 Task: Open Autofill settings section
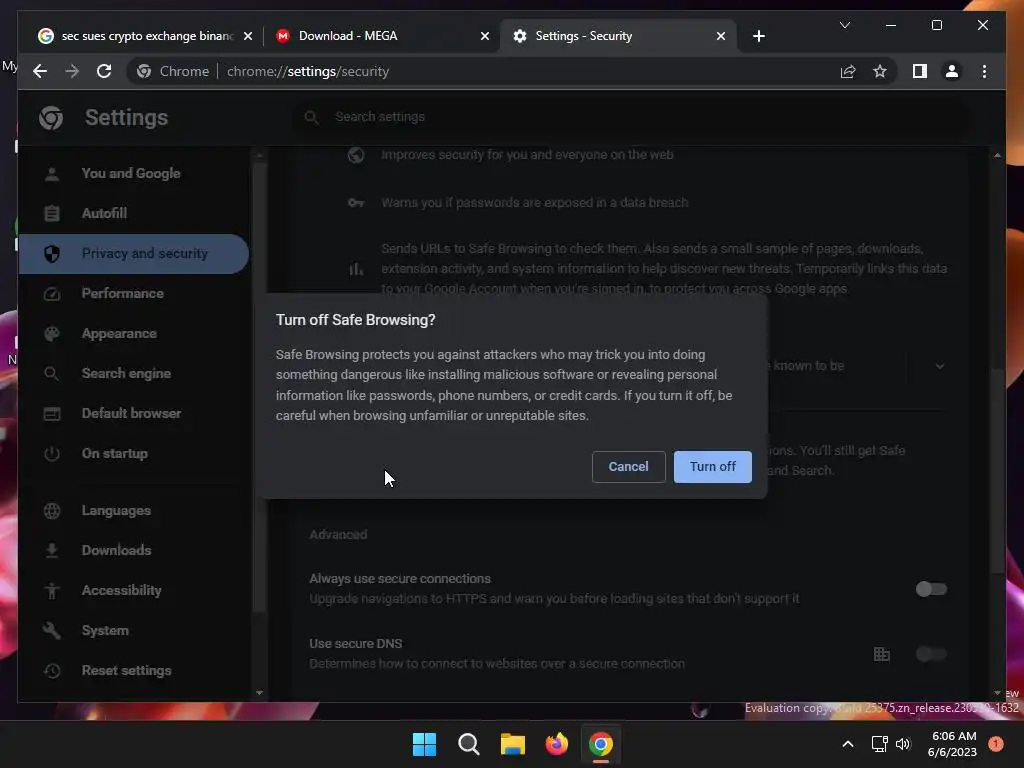point(133,214)
